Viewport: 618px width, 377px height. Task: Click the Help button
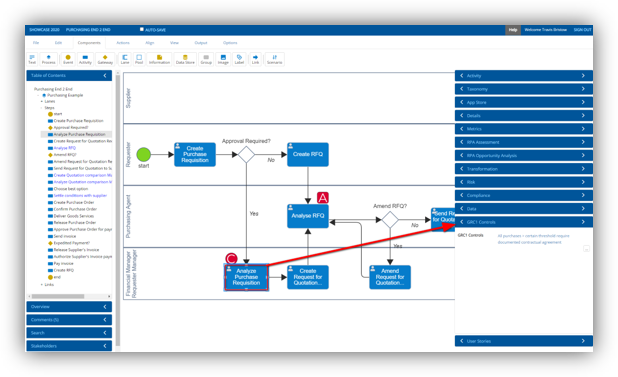coord(512,30)
